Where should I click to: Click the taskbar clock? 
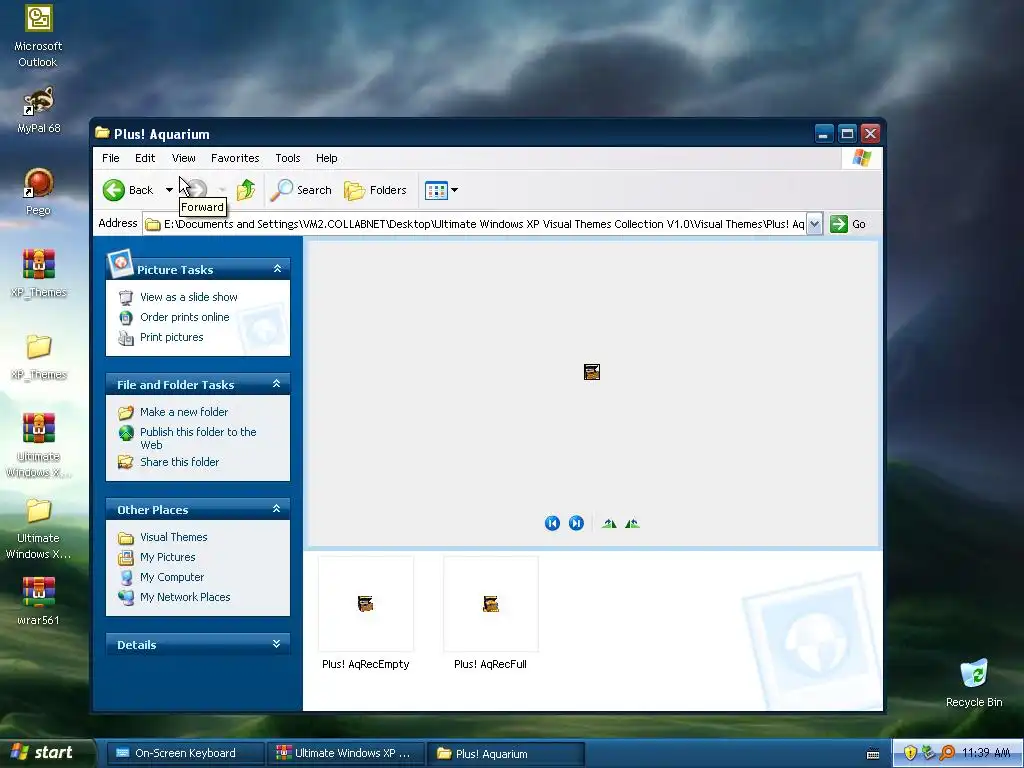point(986,753)
